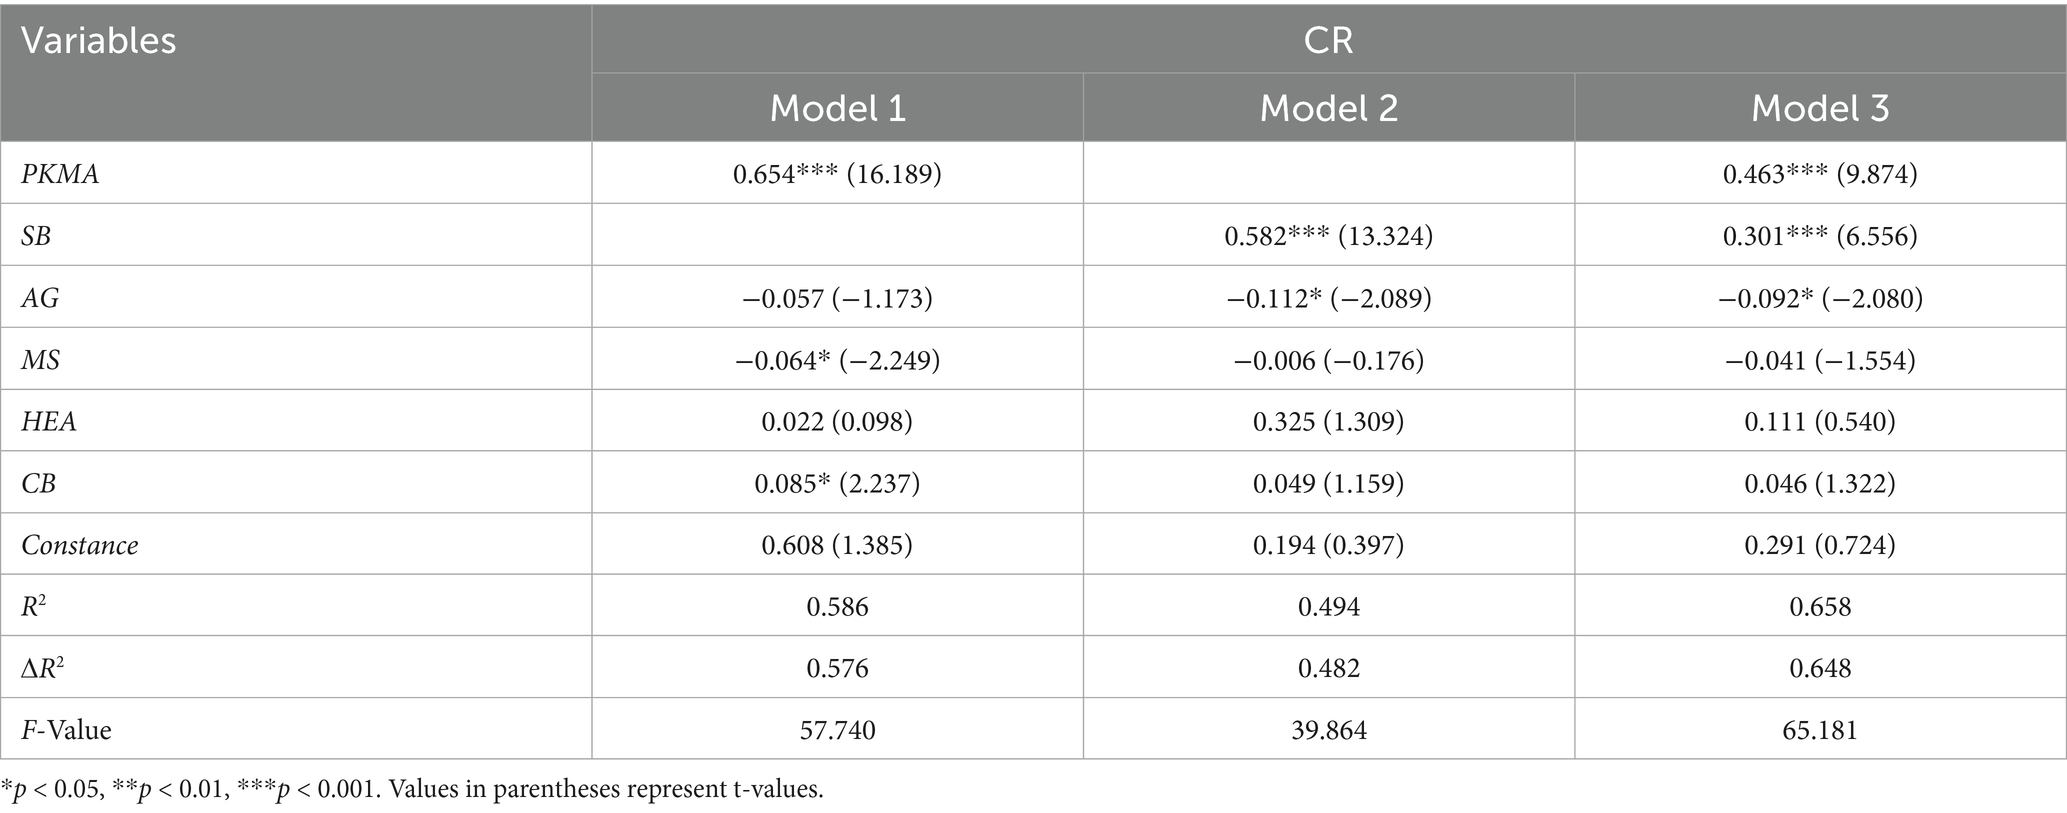
Task: Select the AG variable row label
Action: pyautogui.click(x=40, y=298)
